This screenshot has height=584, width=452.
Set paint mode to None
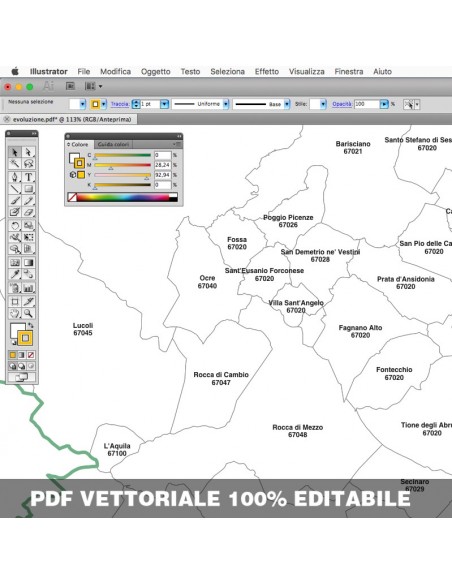pos(31,355)
